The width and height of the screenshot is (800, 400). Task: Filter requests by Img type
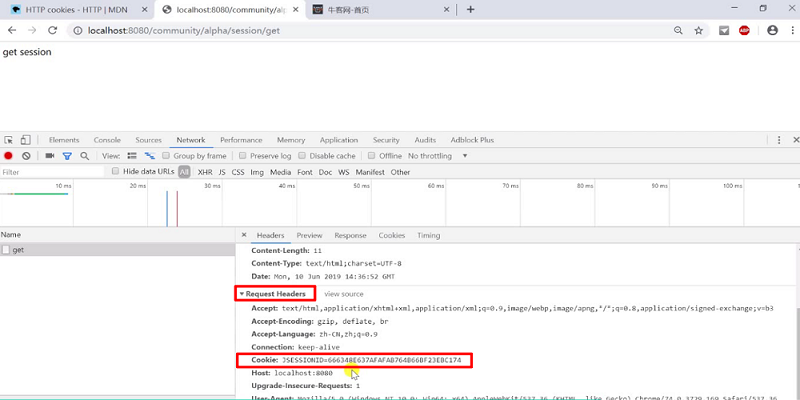pos(257,172)
